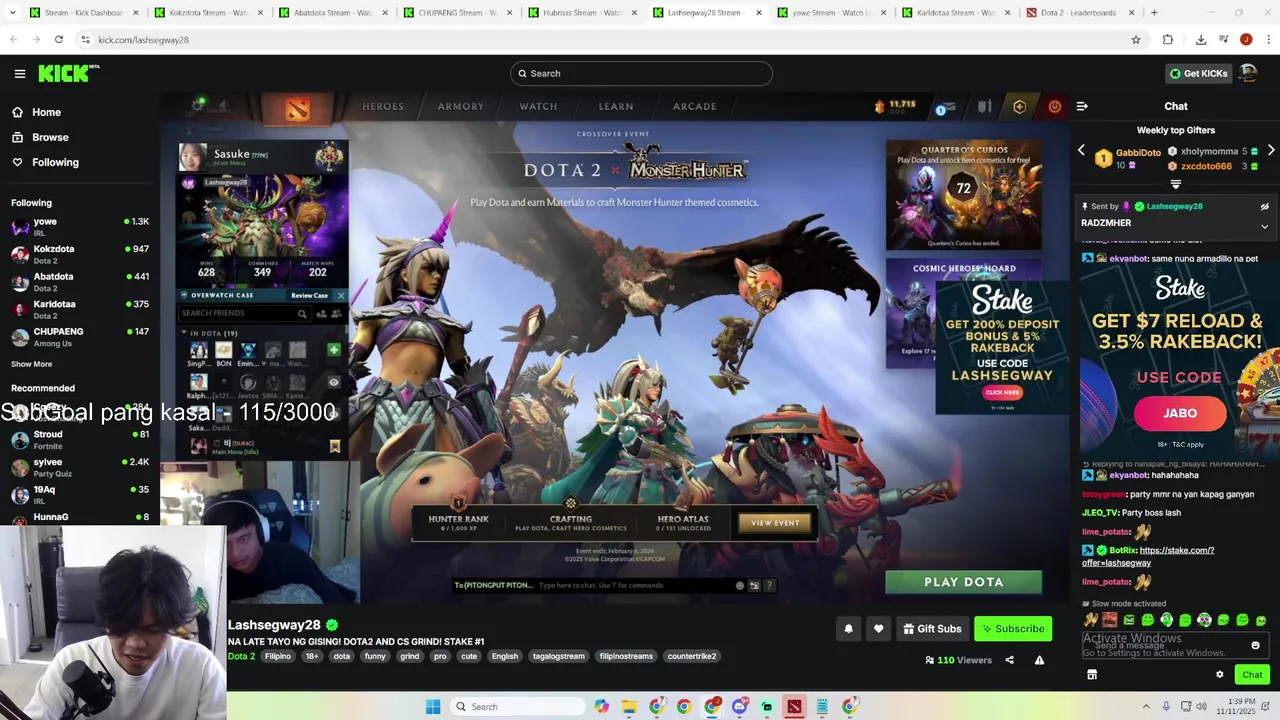Click Show More under Following
Viewport: 1280px width, 720px height.
(31, 364)
